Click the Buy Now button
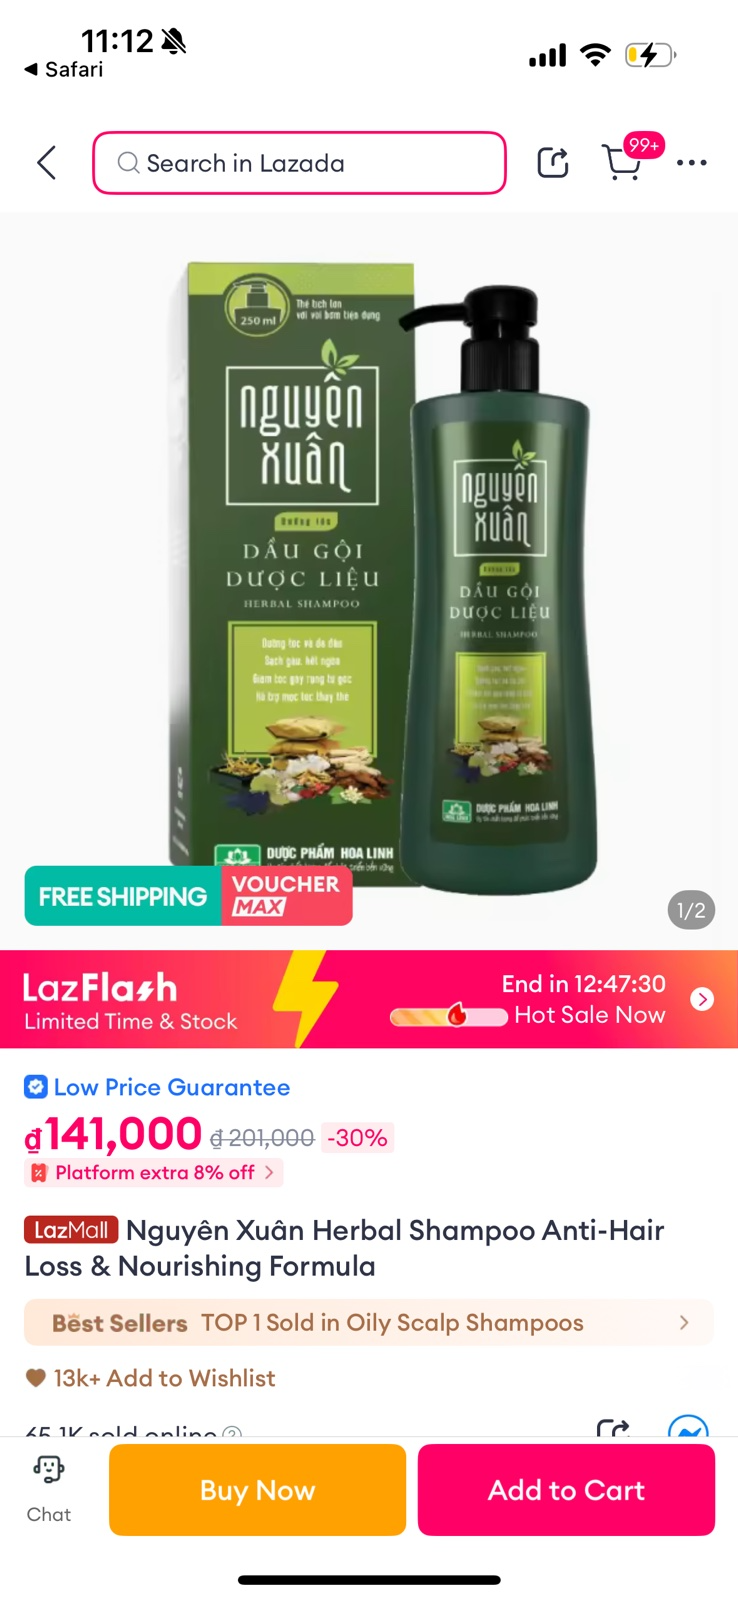Screen dimensions: 738x1600 click(257, 1490)
